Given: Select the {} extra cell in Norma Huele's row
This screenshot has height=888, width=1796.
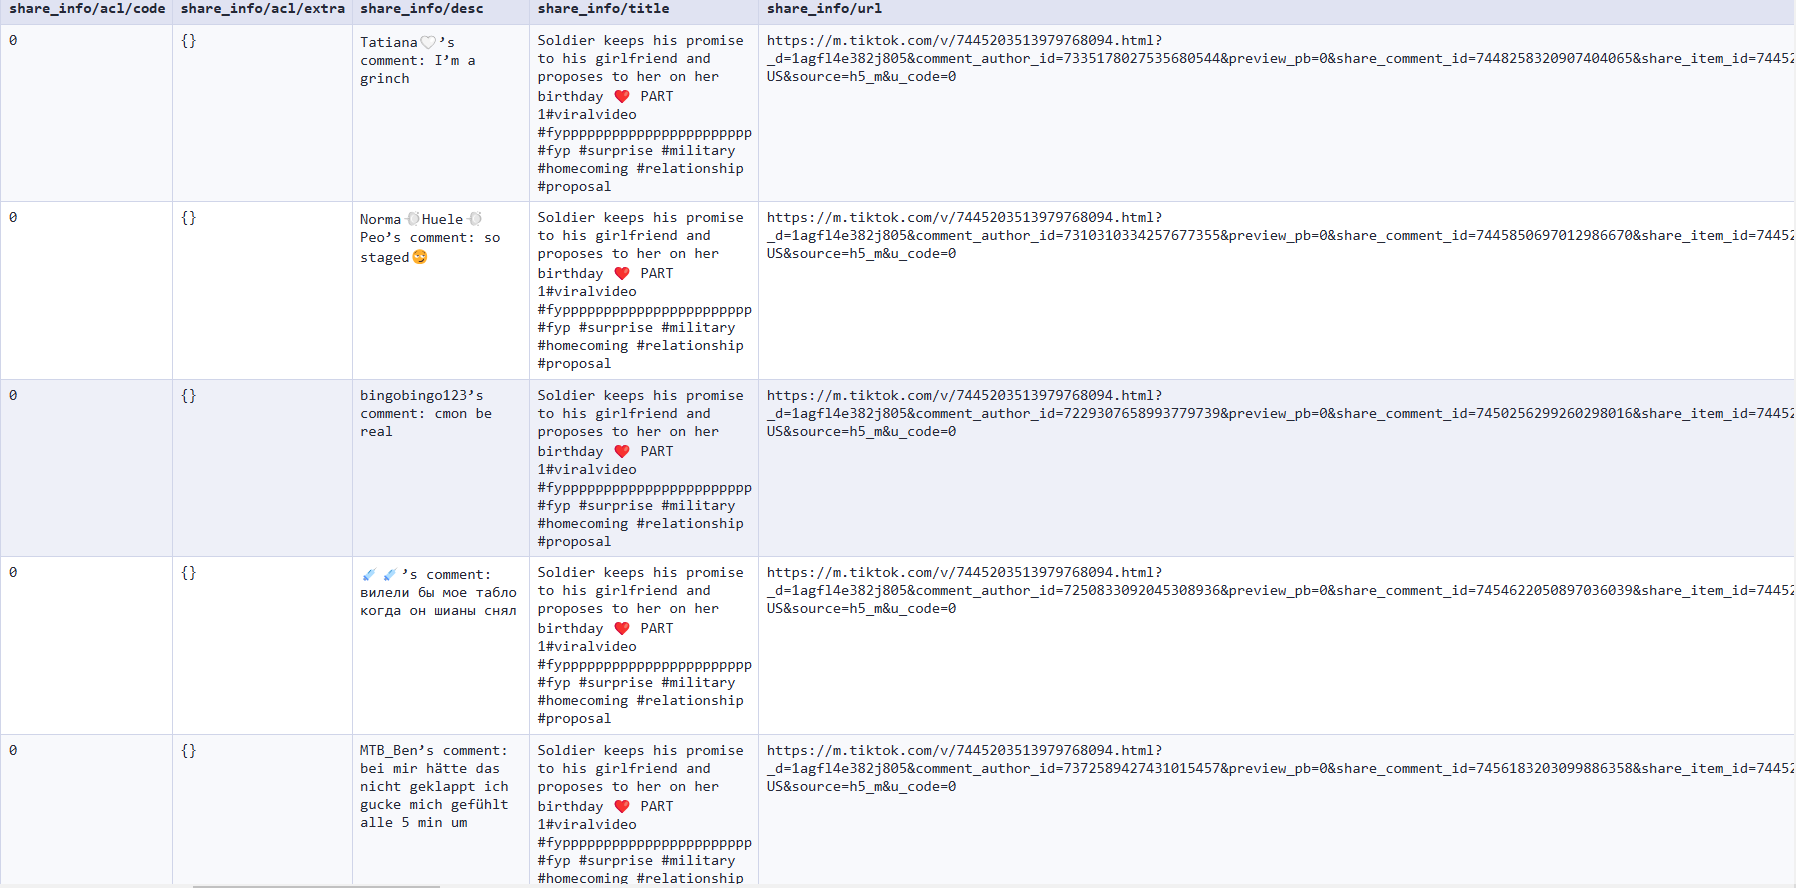Looking at the screenshot, I should [263, 290].
